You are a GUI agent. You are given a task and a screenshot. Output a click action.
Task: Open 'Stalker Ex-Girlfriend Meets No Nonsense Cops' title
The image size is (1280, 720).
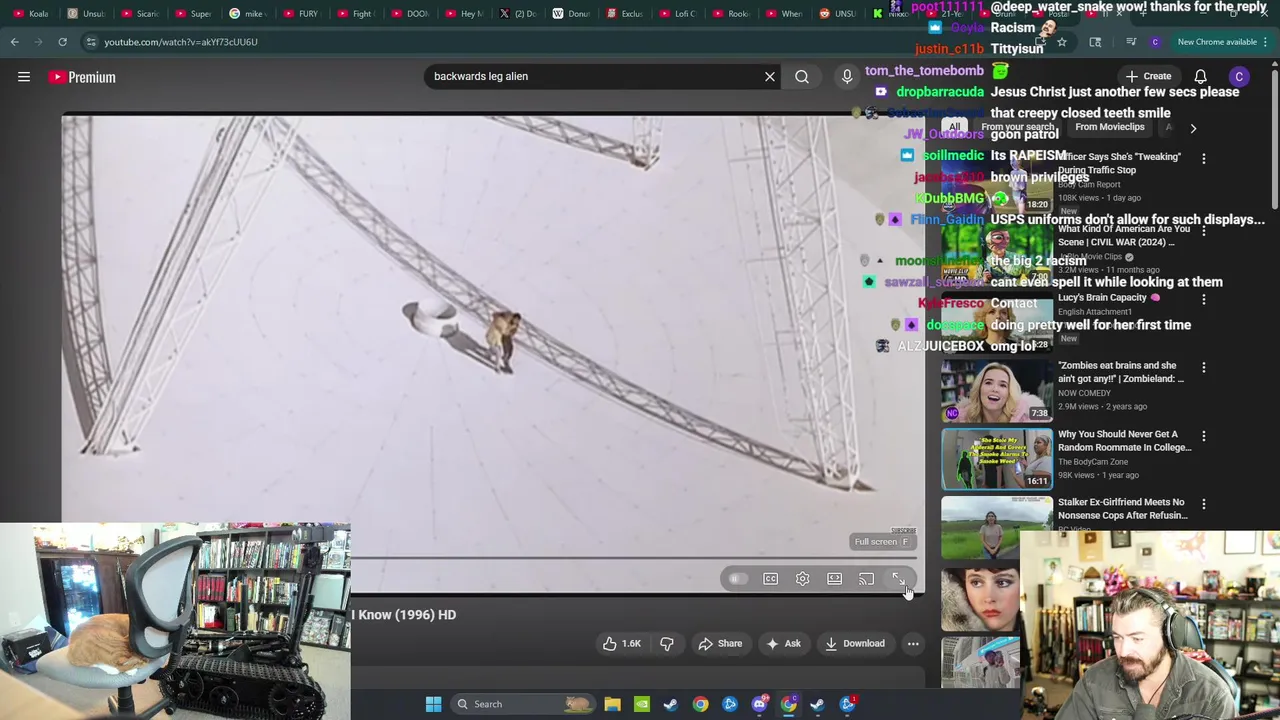(1123, 509)
